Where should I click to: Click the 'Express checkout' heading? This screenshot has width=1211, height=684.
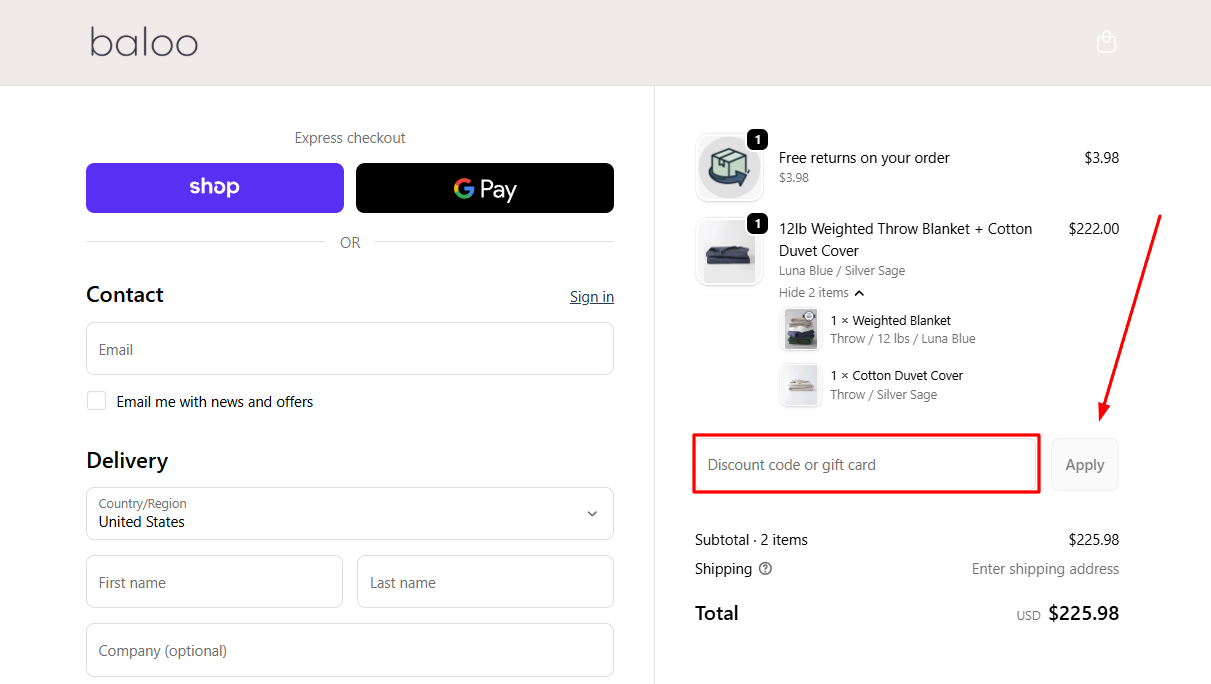coord(350,138)
